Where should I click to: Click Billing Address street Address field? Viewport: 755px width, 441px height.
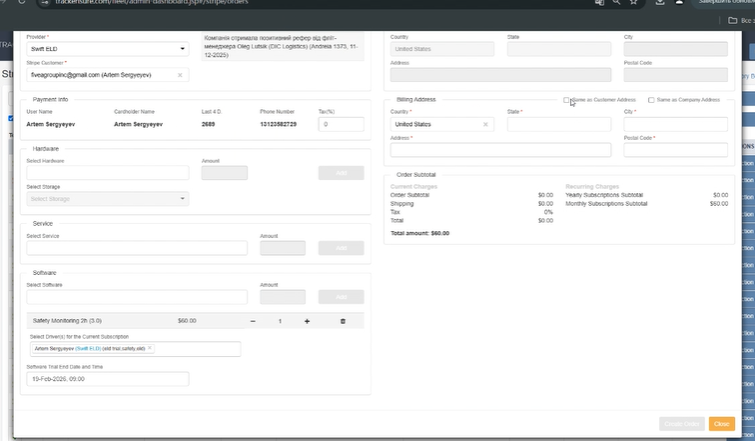(x=500, y=150)
